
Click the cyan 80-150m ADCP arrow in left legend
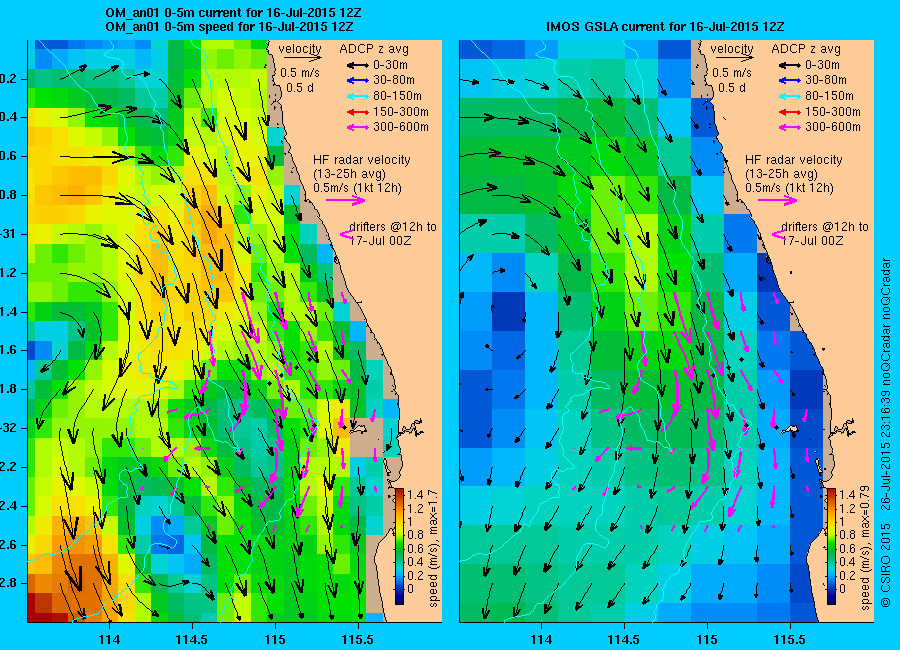click(x=357, y=96)
